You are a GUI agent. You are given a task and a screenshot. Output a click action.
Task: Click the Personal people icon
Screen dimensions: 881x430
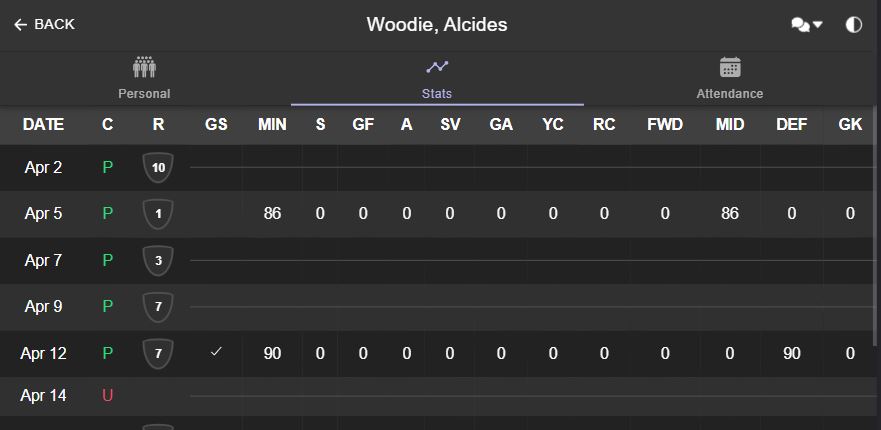(144, 67)
